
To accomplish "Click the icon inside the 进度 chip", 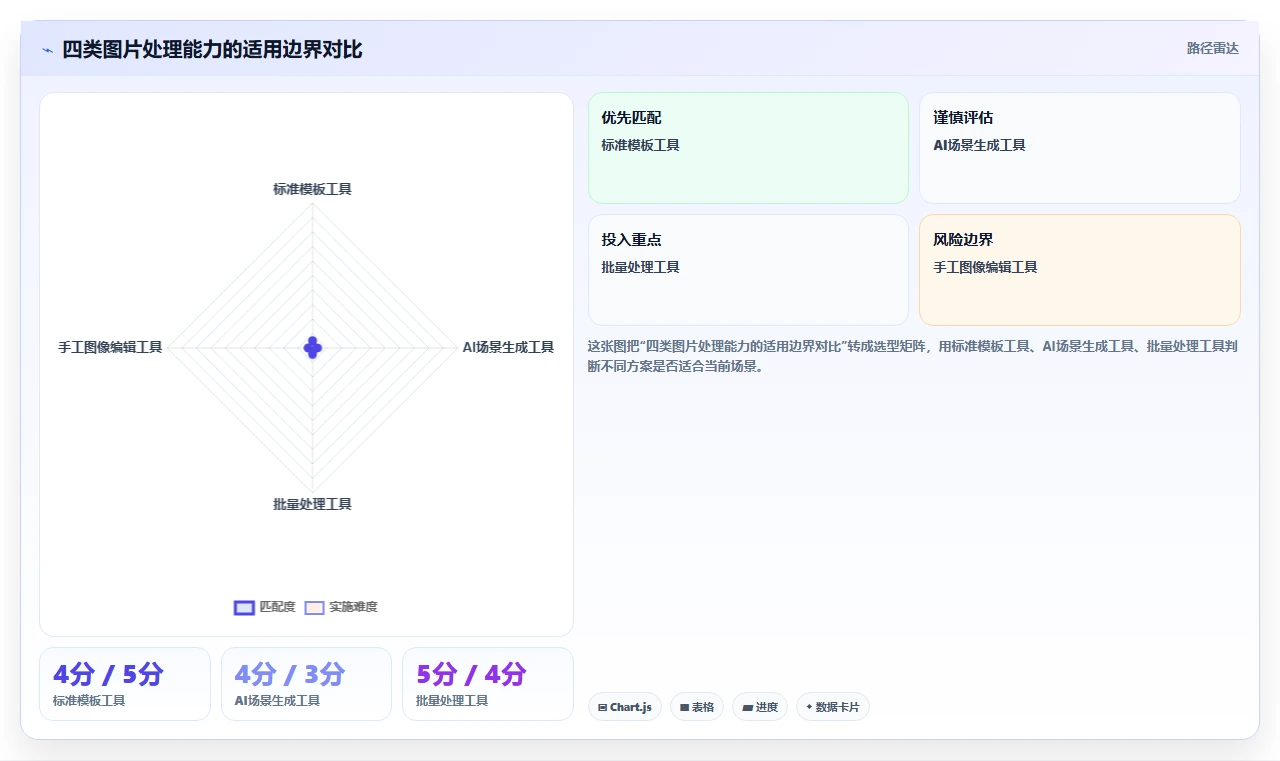I will [747, 707].
